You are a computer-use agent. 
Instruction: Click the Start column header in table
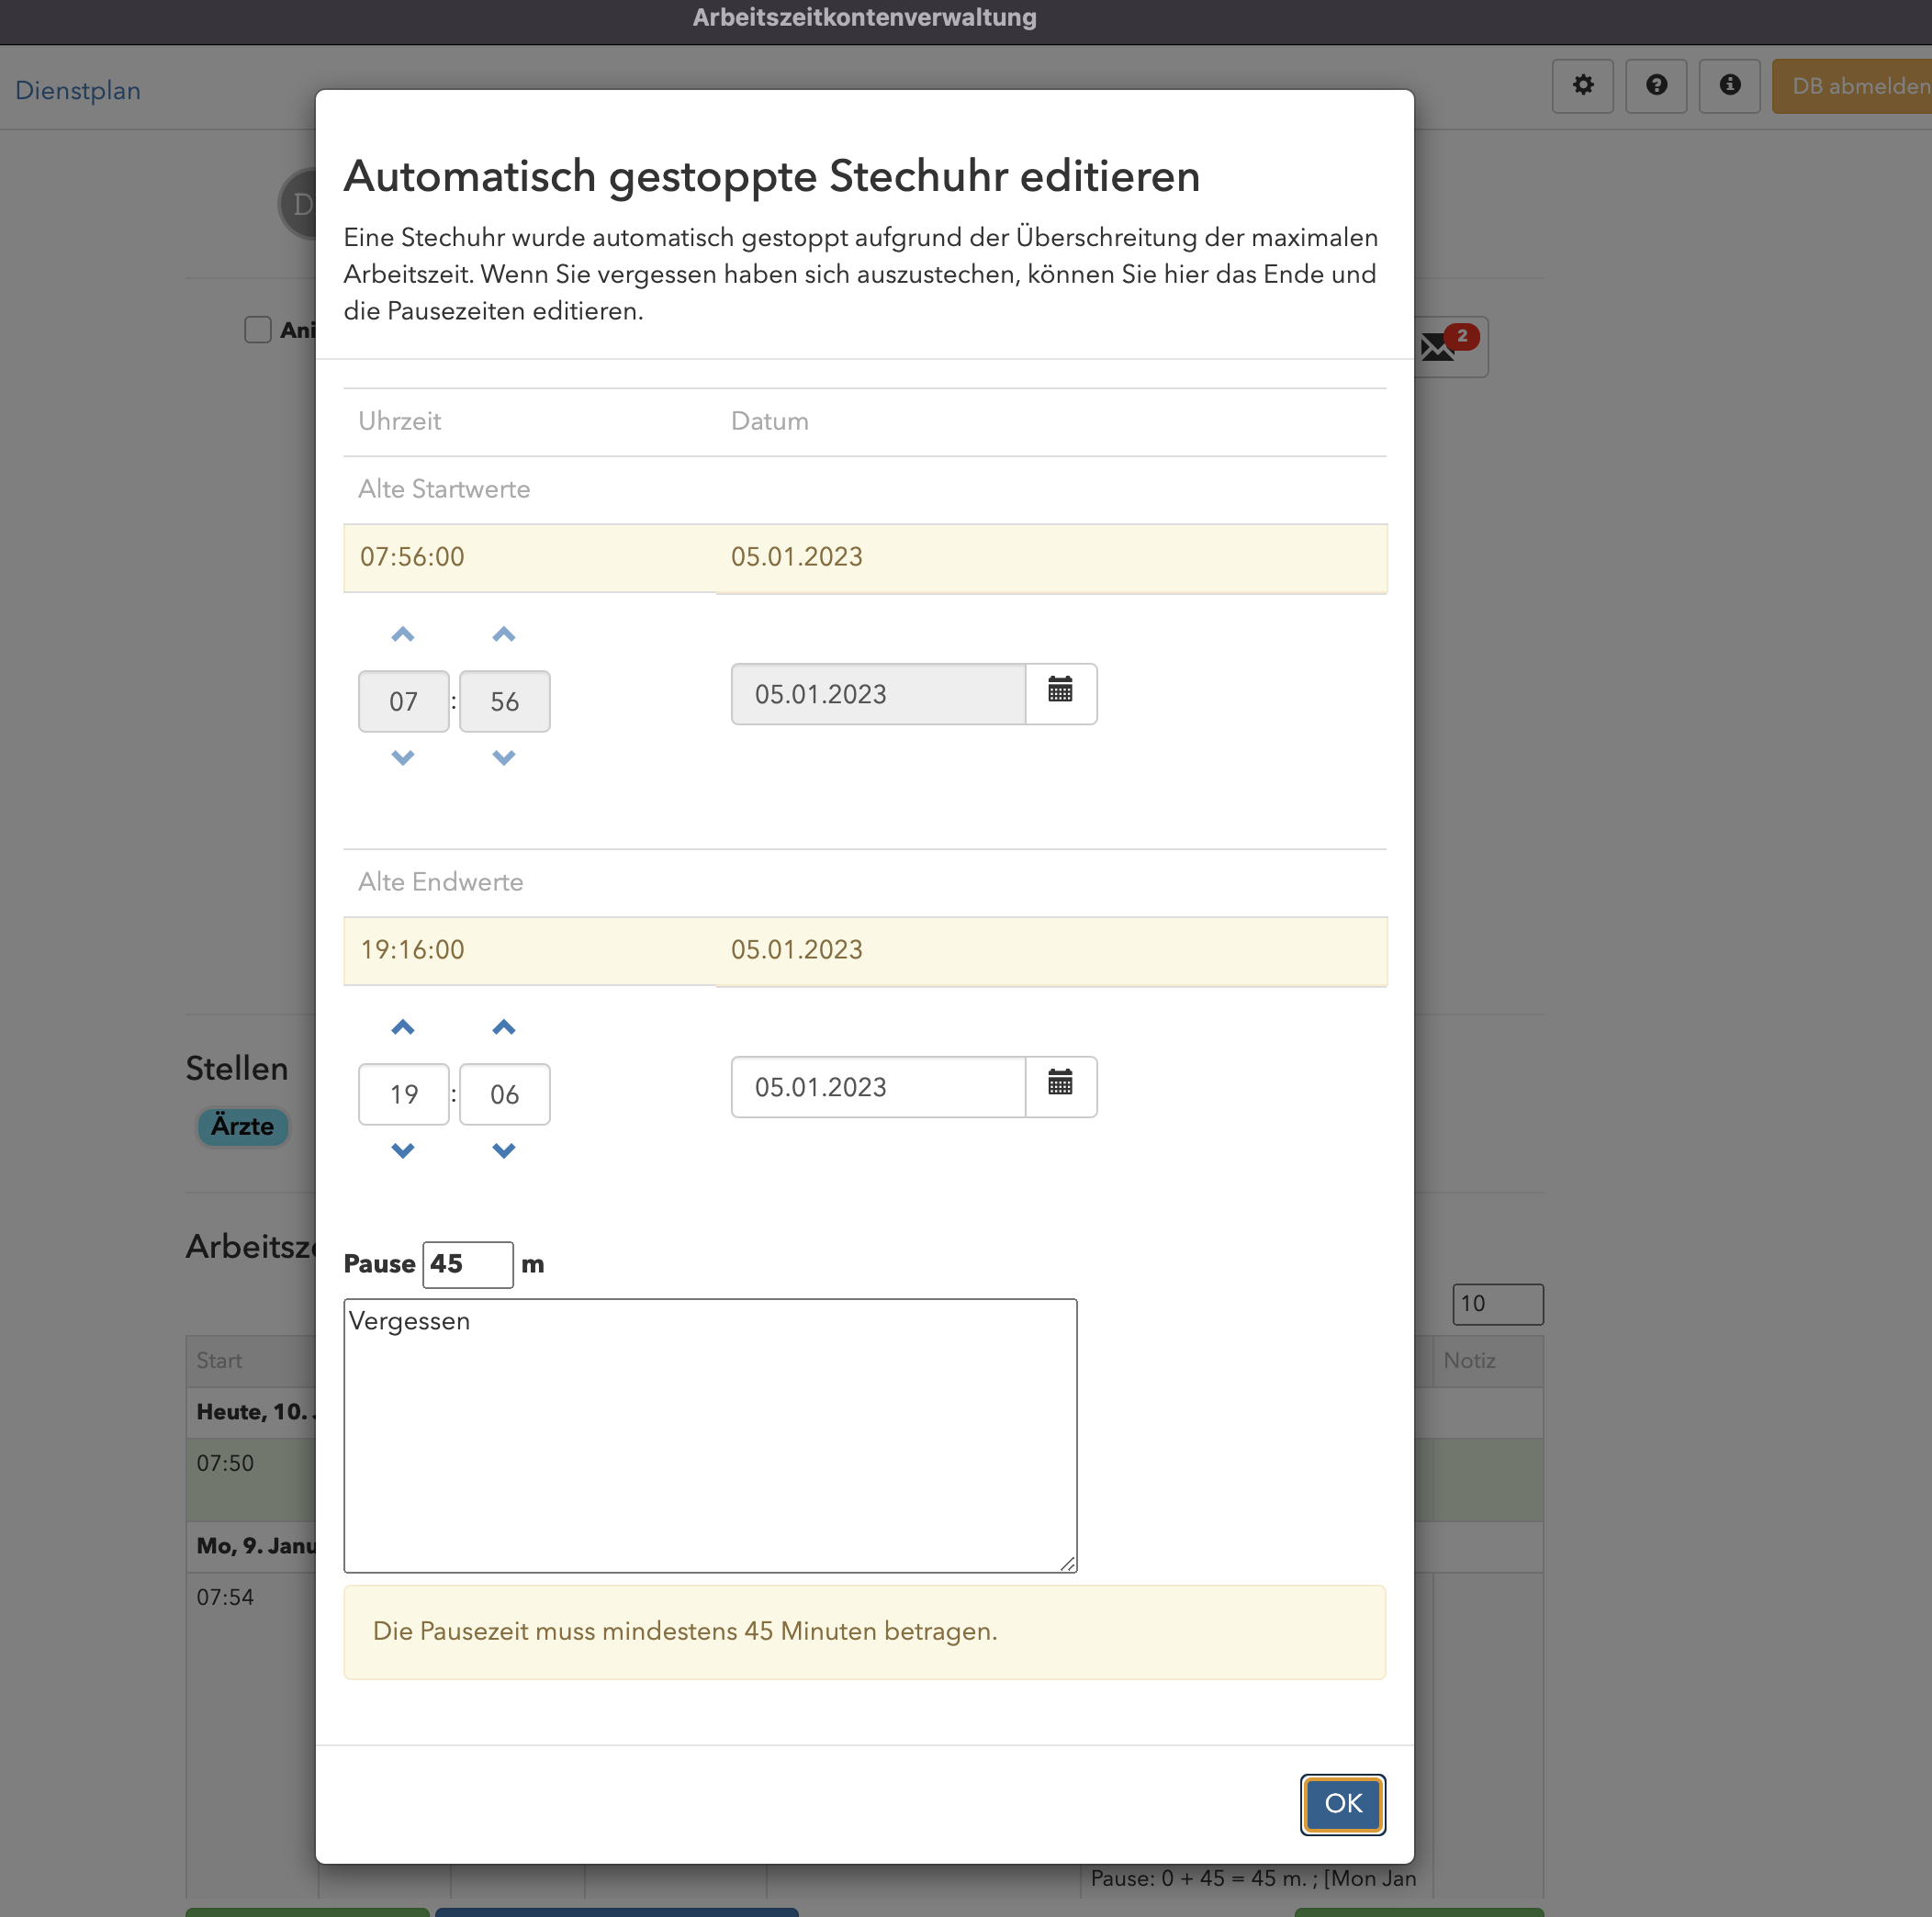219,1360
